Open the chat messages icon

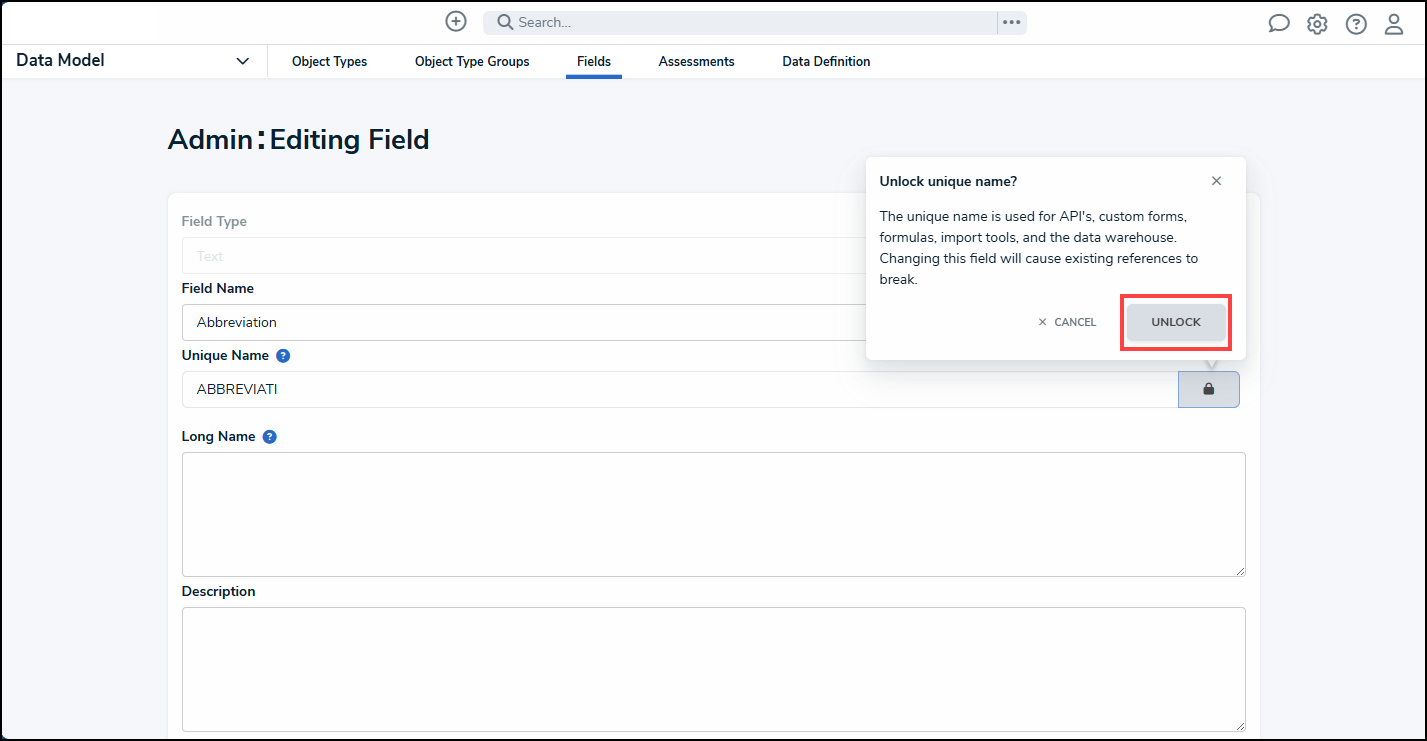point(1278,24)
